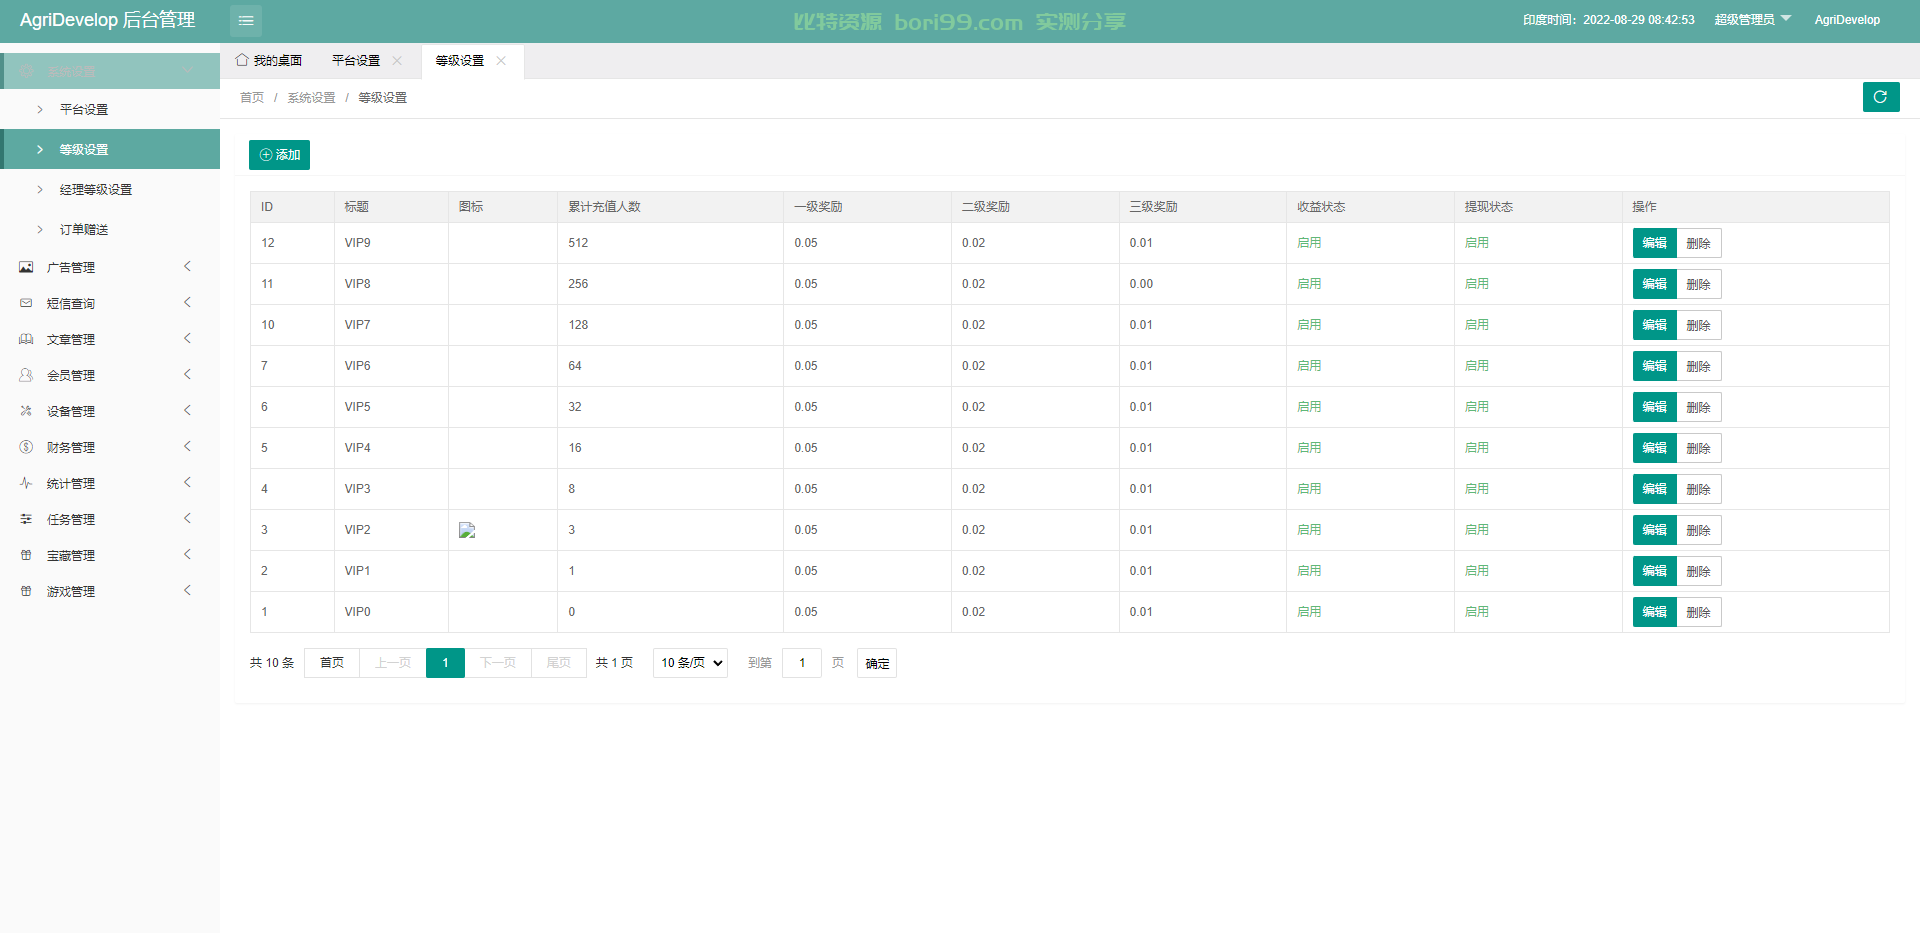The height and width of the screenshot is (933, 1920).
Task: Expand the 任务管理 menu chevron
Action: (187, 518)
